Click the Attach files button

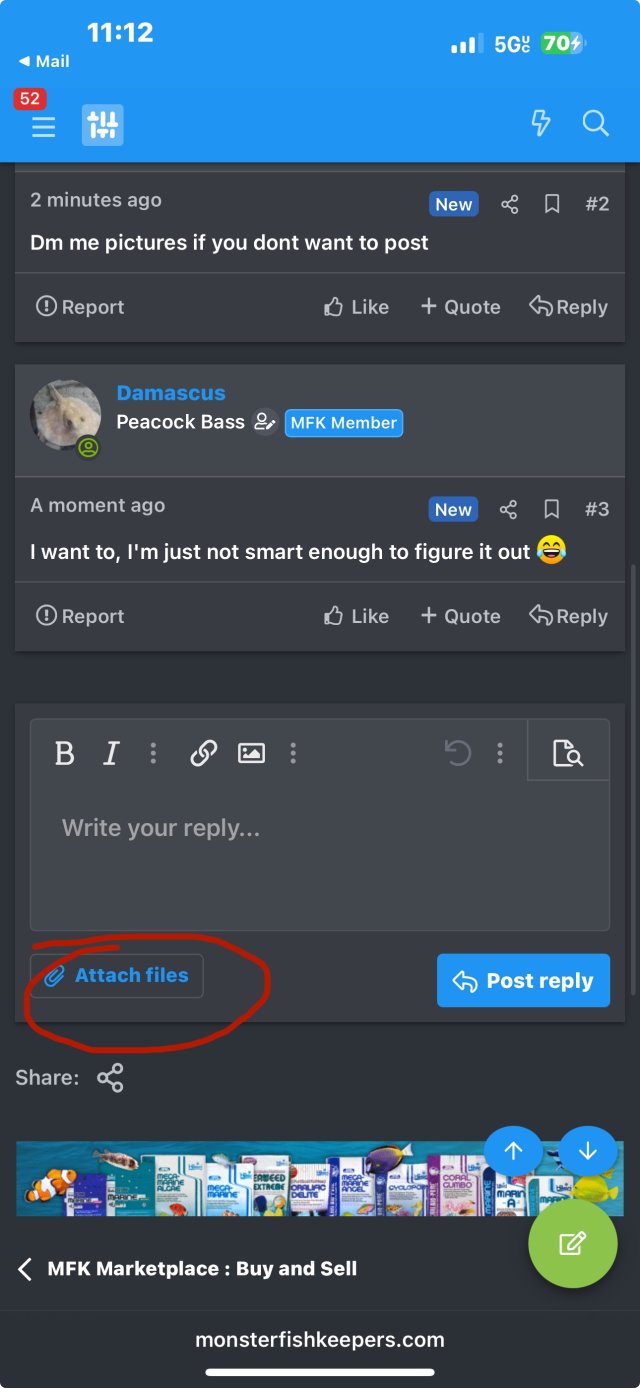click(116, 976)
